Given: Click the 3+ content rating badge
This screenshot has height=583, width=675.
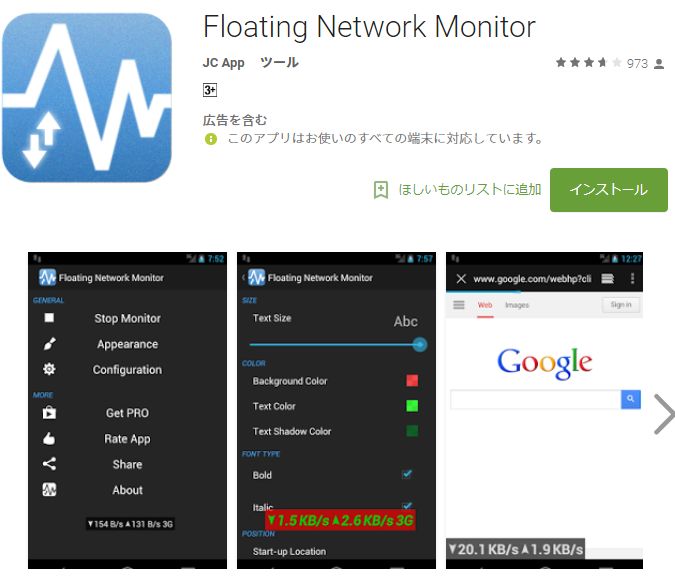Looking at the screenshot, I should pyautogui.click(x=210, y=90).
